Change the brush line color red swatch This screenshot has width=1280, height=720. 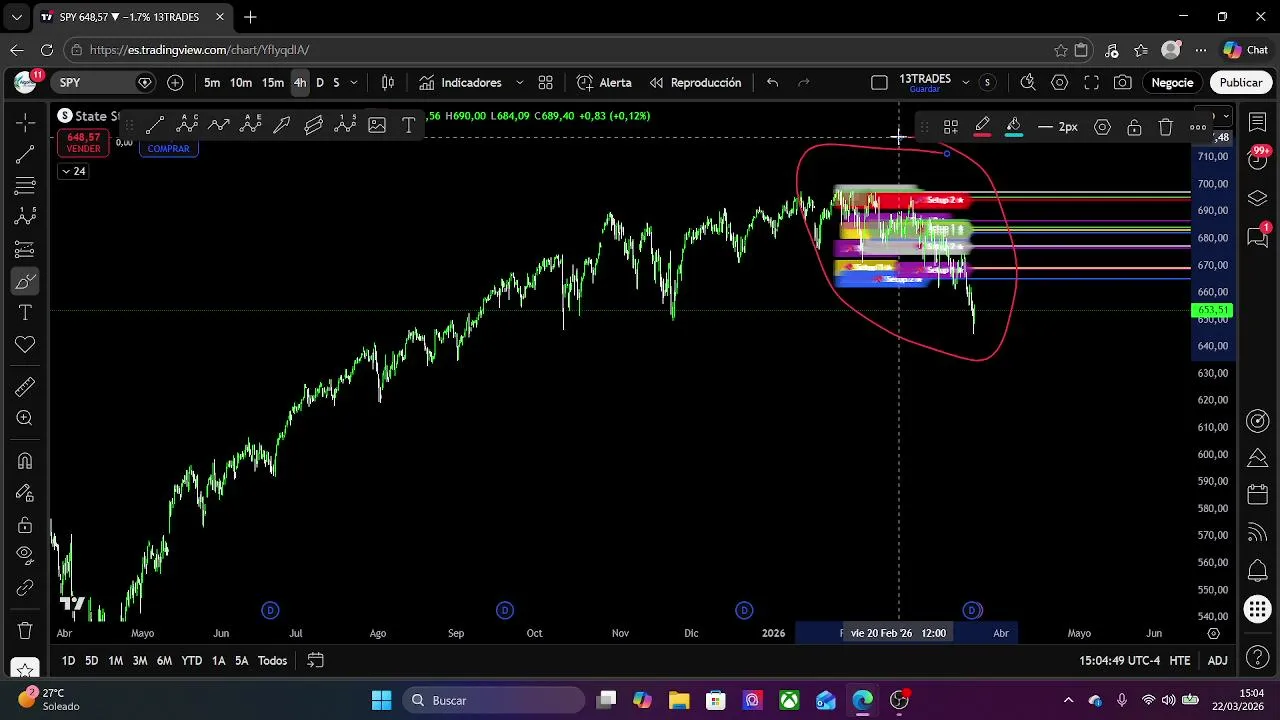(982, 127)
